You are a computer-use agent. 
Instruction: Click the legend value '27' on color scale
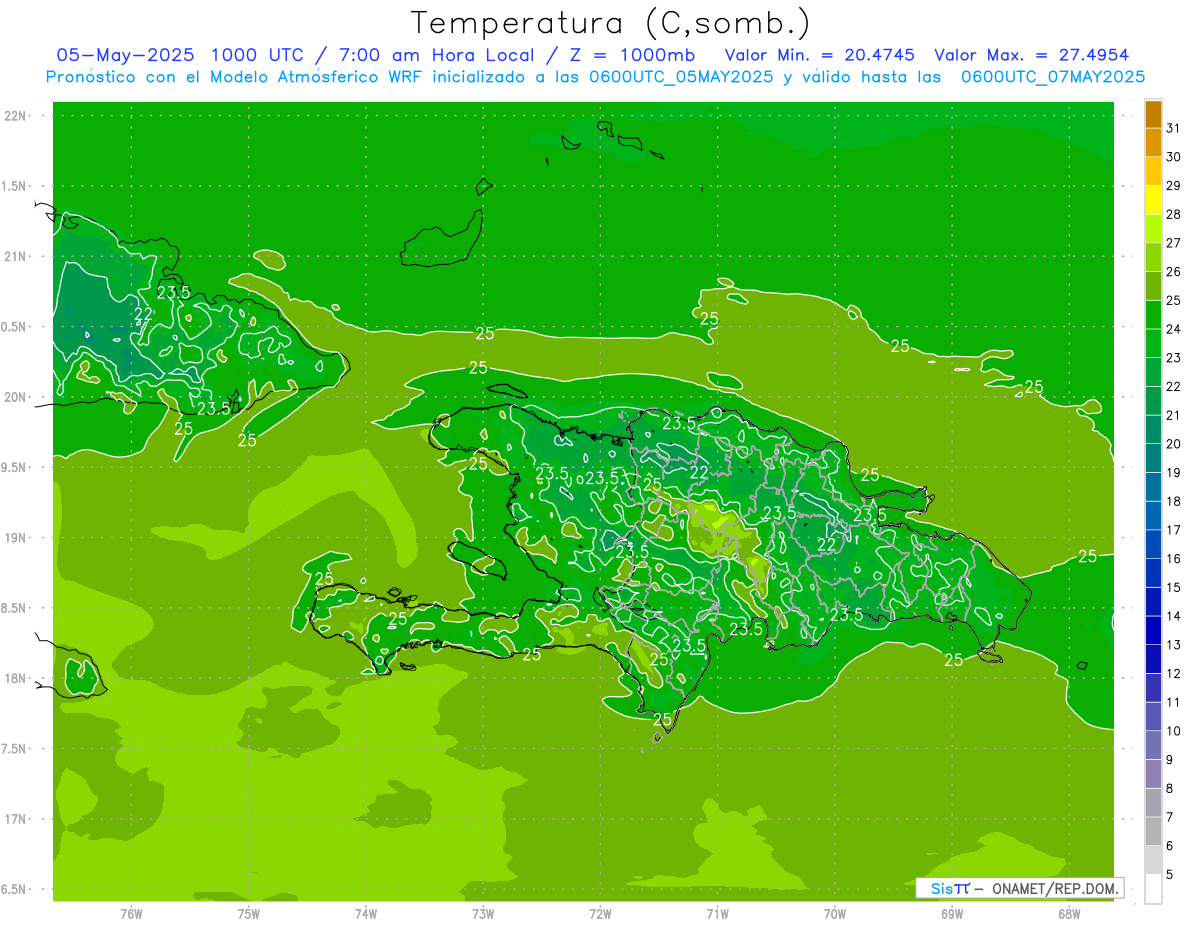click(1174, 243)
